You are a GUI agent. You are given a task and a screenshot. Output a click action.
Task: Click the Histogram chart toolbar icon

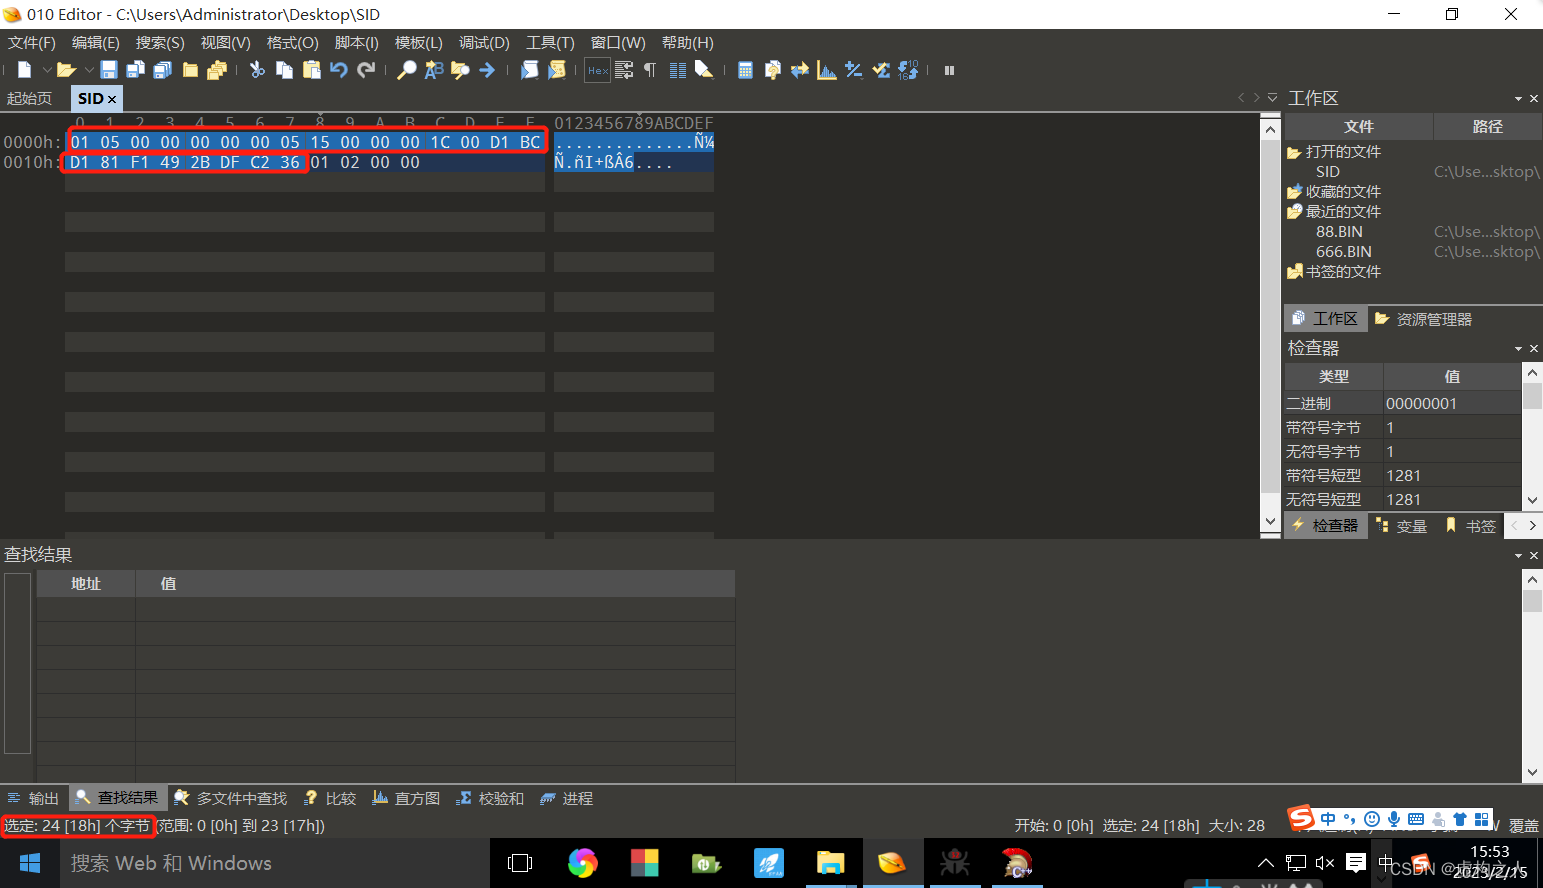[x=827, y=70]
